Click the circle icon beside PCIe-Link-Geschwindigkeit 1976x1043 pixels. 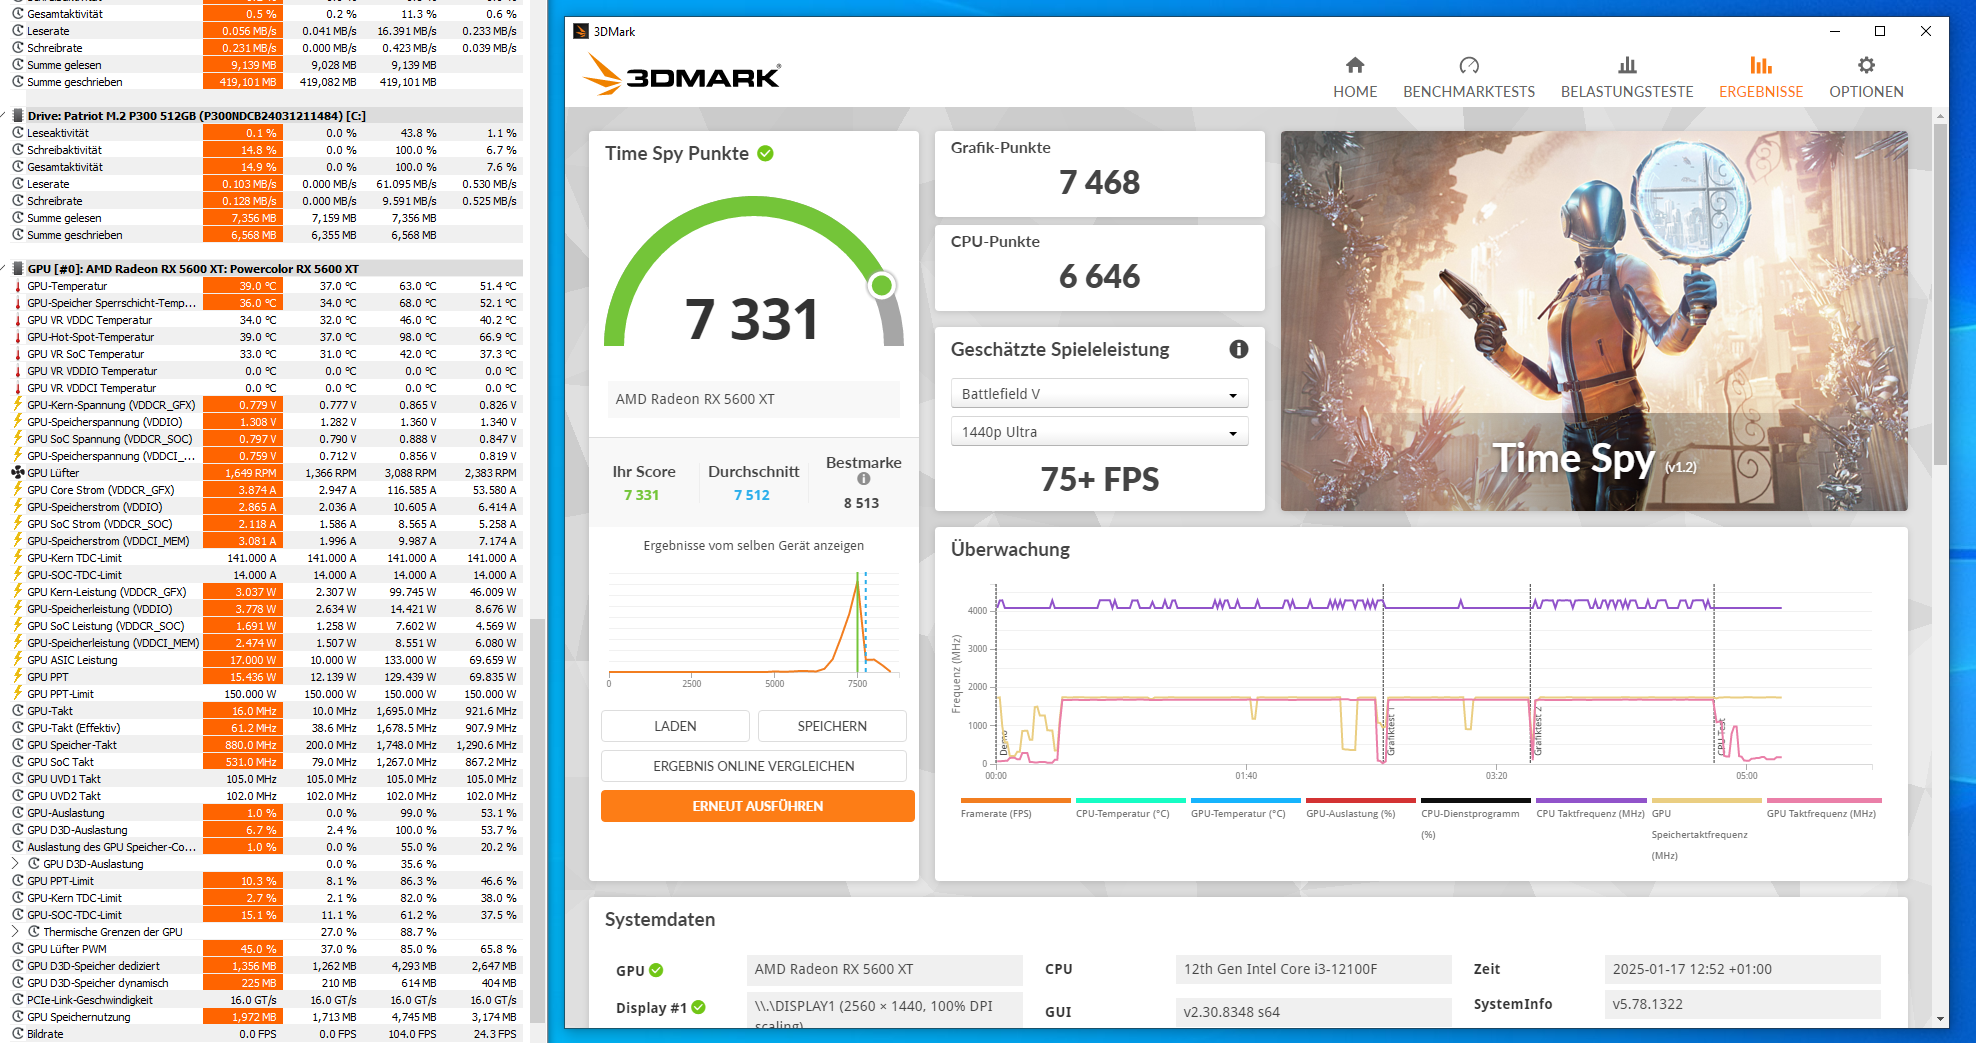[18, 1000]
